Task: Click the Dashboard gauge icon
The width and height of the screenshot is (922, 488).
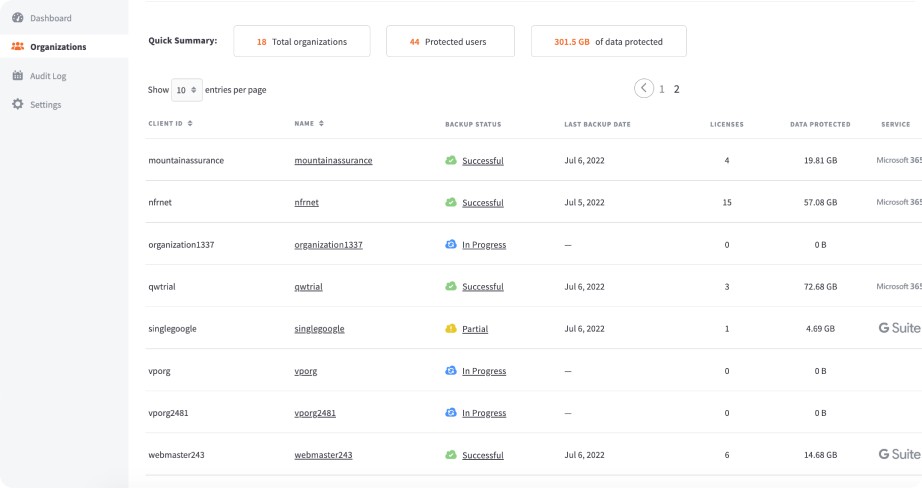Action: pyautogui.click(x=18, y=18)
